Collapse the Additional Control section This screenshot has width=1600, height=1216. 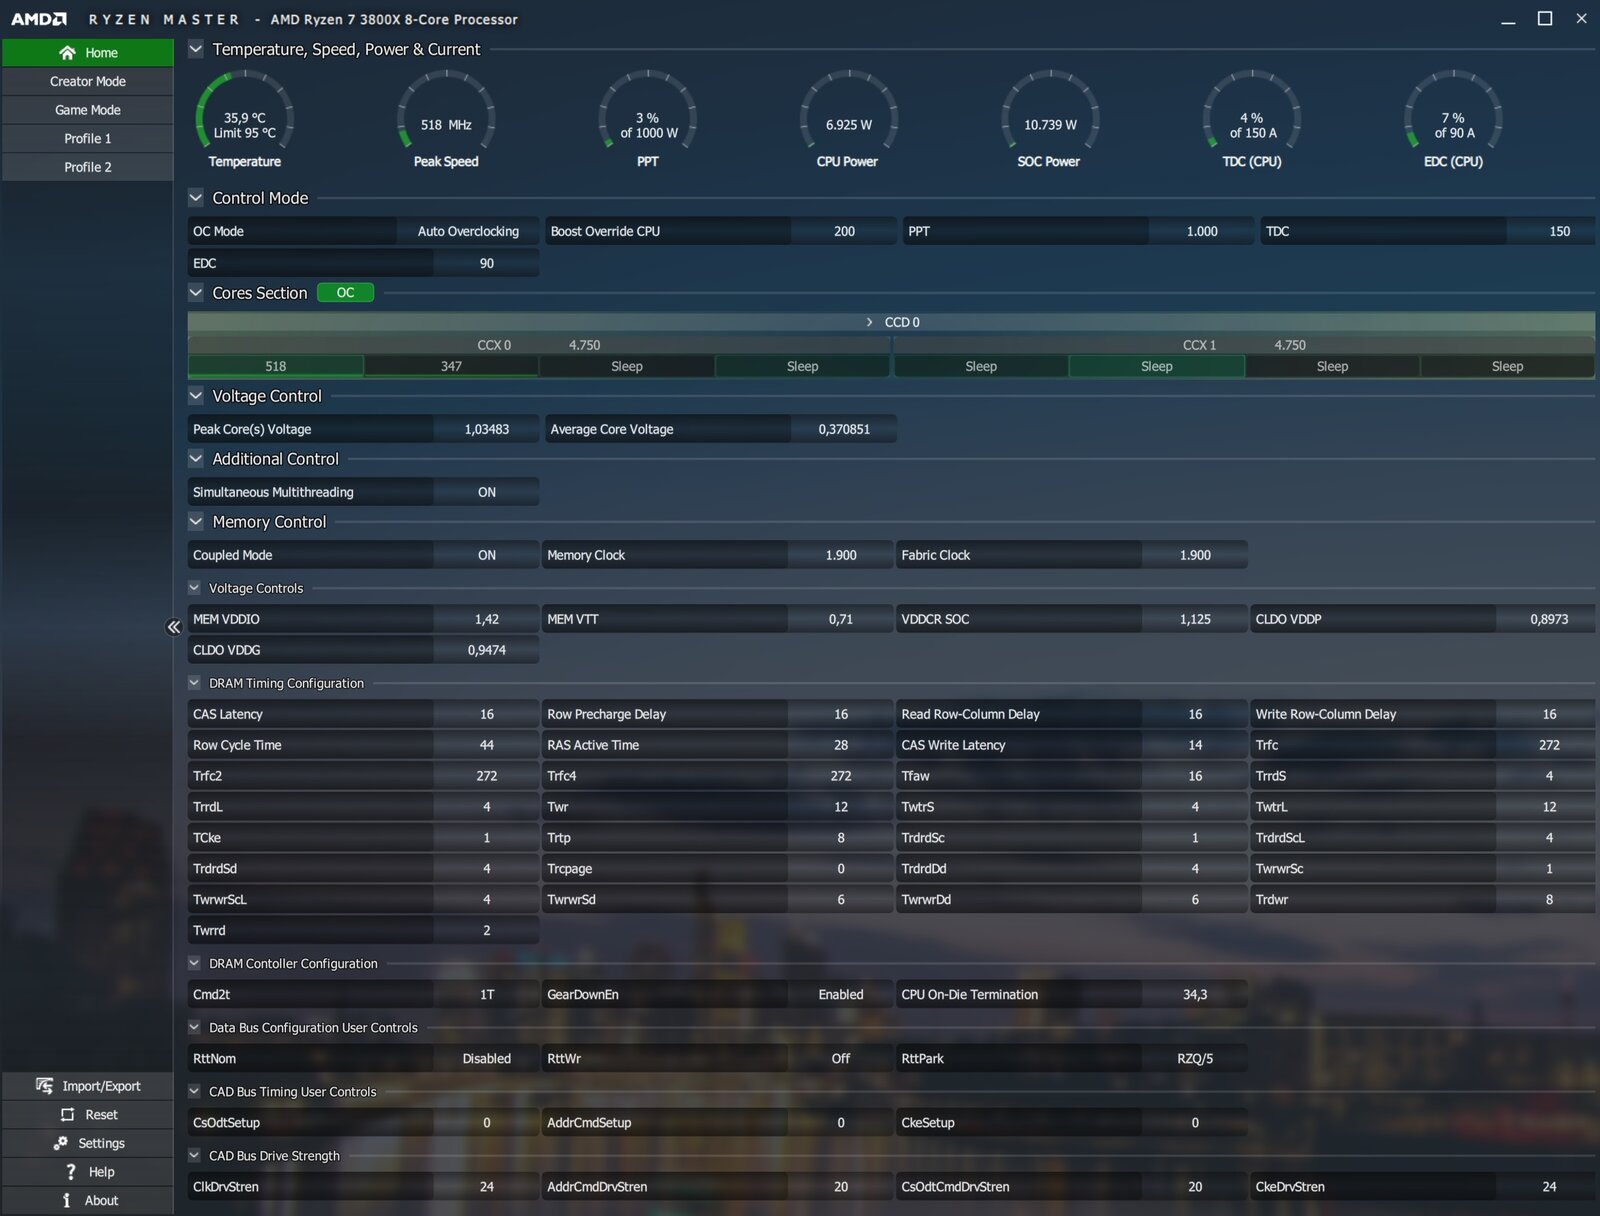[x=196, y=459]
